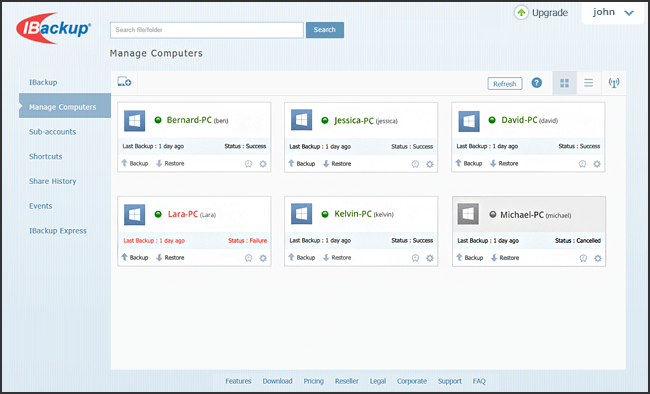Click the round log icon on Lara-PC card
This screenshot has width=650, height=394.
coord(248,258)
